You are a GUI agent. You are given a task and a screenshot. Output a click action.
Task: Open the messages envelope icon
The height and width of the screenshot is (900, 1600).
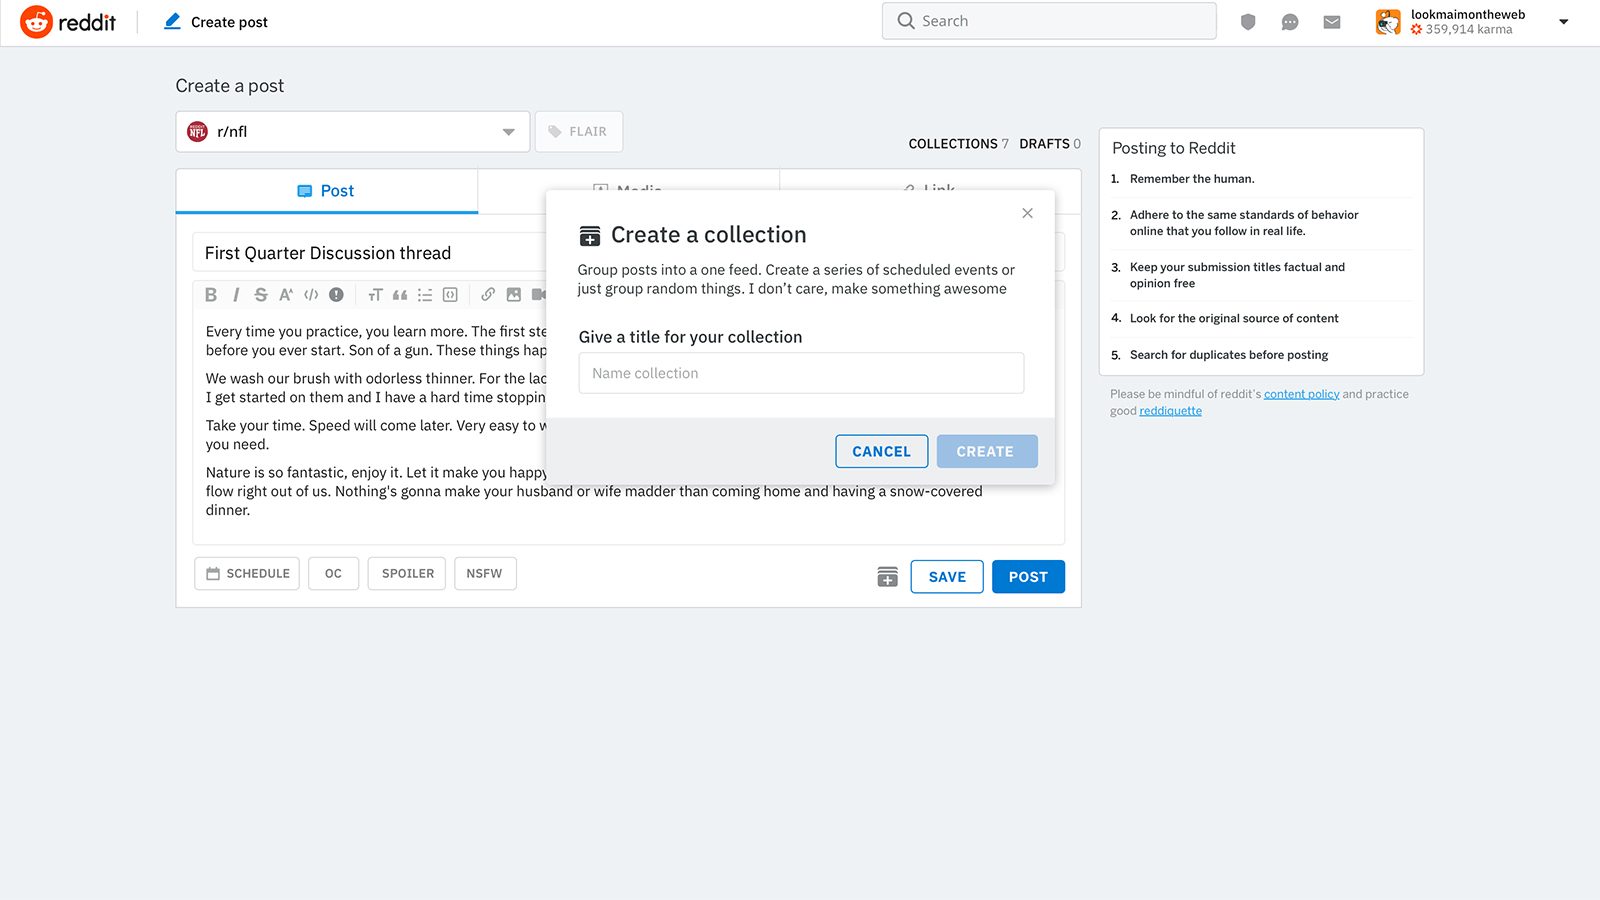(x=1332, y=22)
